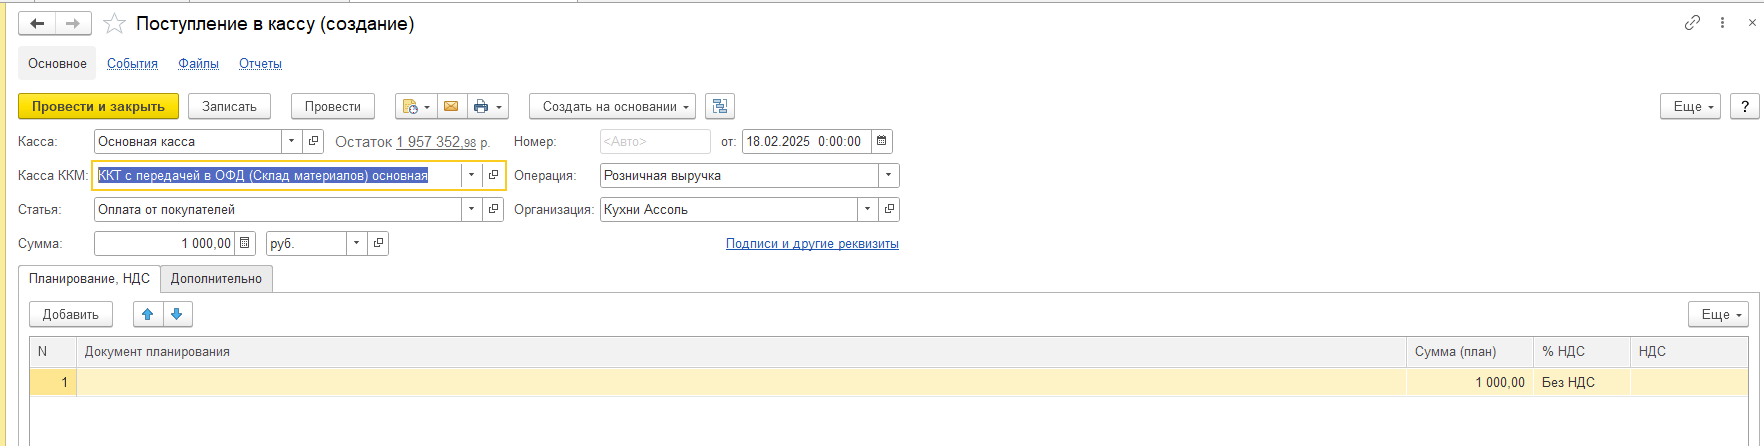
Task: Go back using the left arrow button
Action: tap(37, 23)
